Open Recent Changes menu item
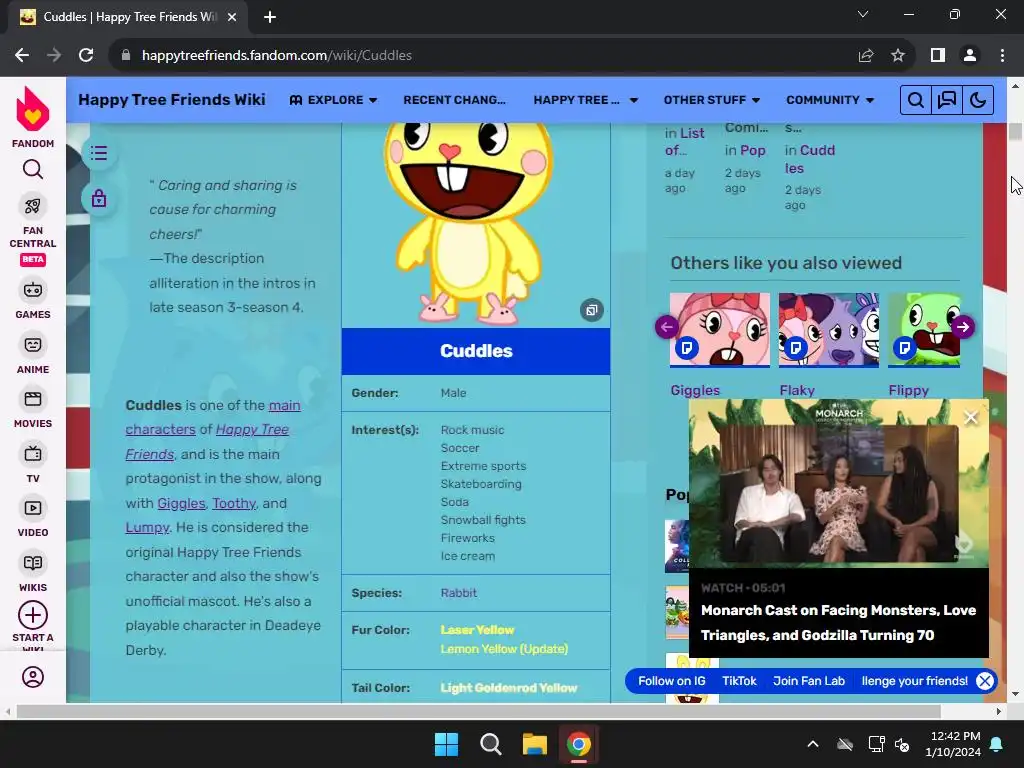This screenshot has height=768, width=1024. point(455,100)
